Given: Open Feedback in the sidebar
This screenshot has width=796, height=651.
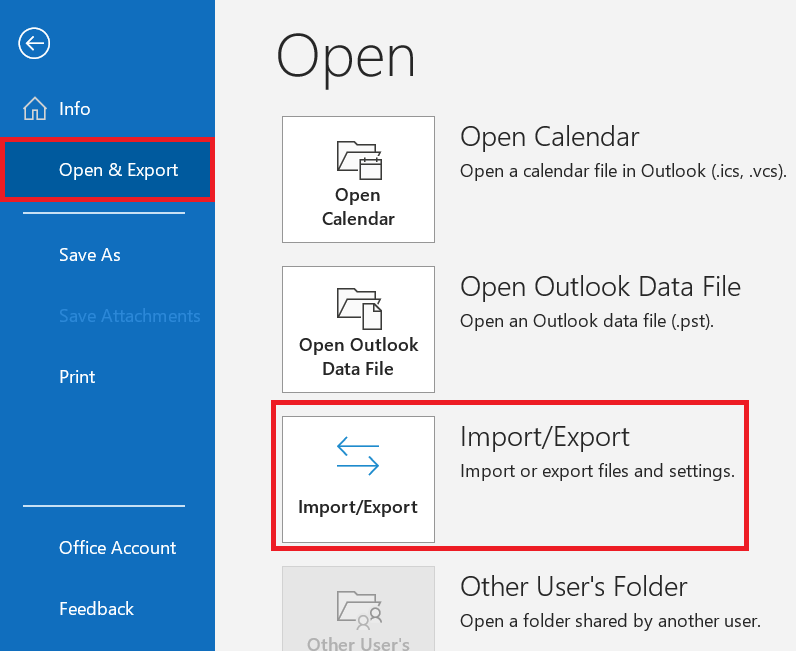Looking at the screenshot, I should 96,609.
